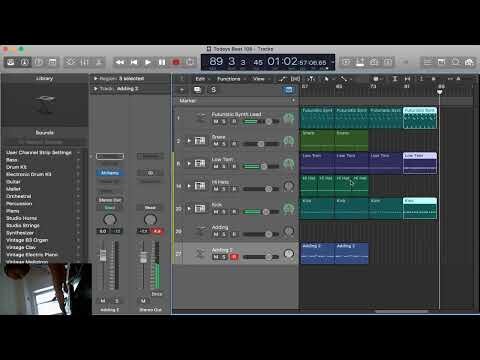Disable record on Adding 2 track
The image size is (480, 360).
pyautogui.click(x=234, y=257)
